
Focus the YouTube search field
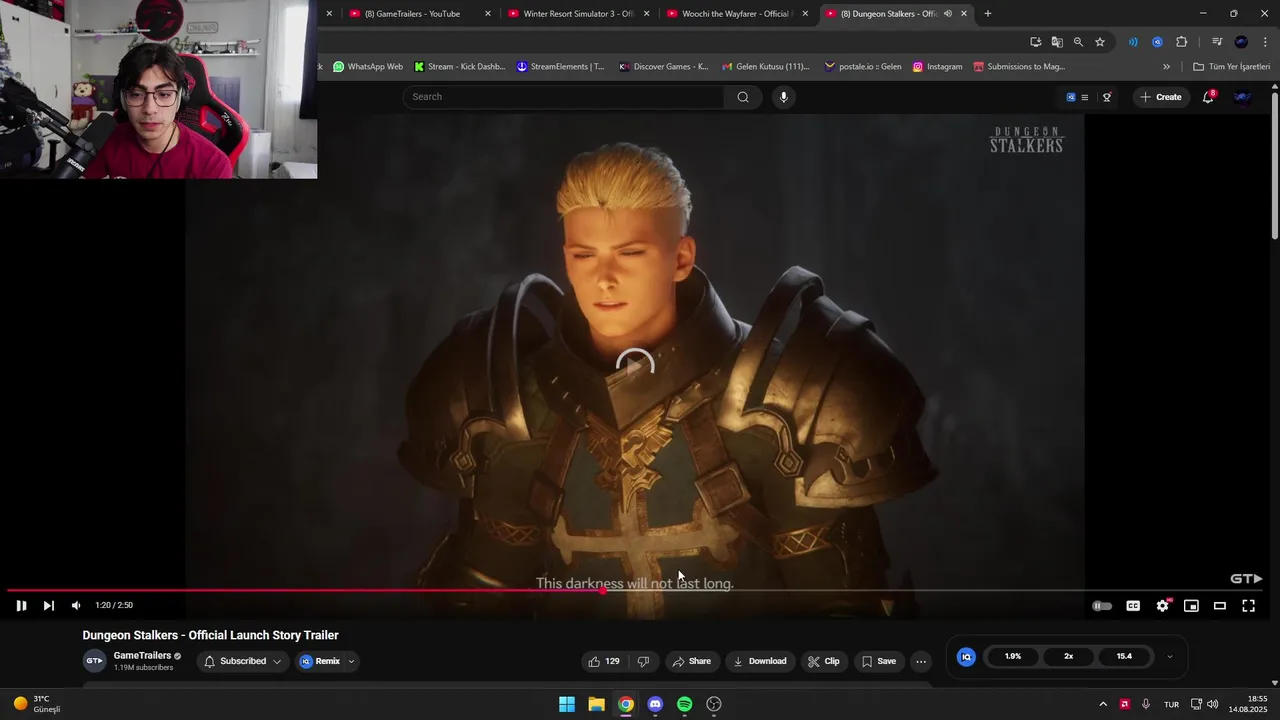[565, 97]
